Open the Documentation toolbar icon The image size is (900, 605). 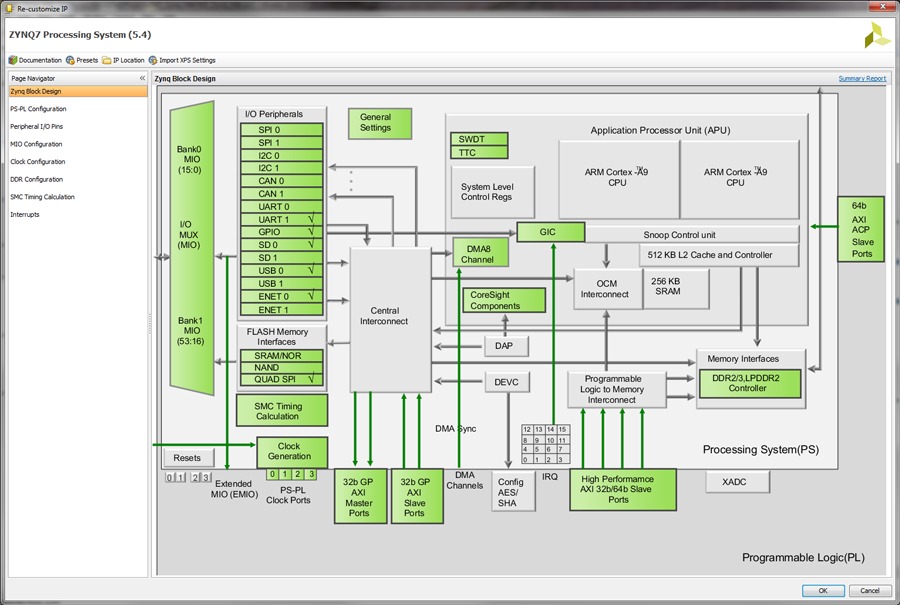(13, 60)
